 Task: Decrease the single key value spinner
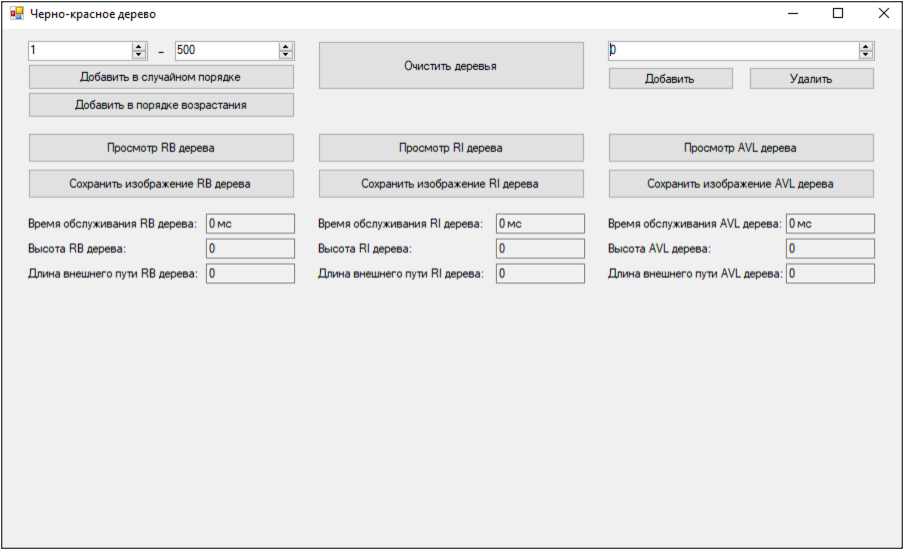(866, 55)
